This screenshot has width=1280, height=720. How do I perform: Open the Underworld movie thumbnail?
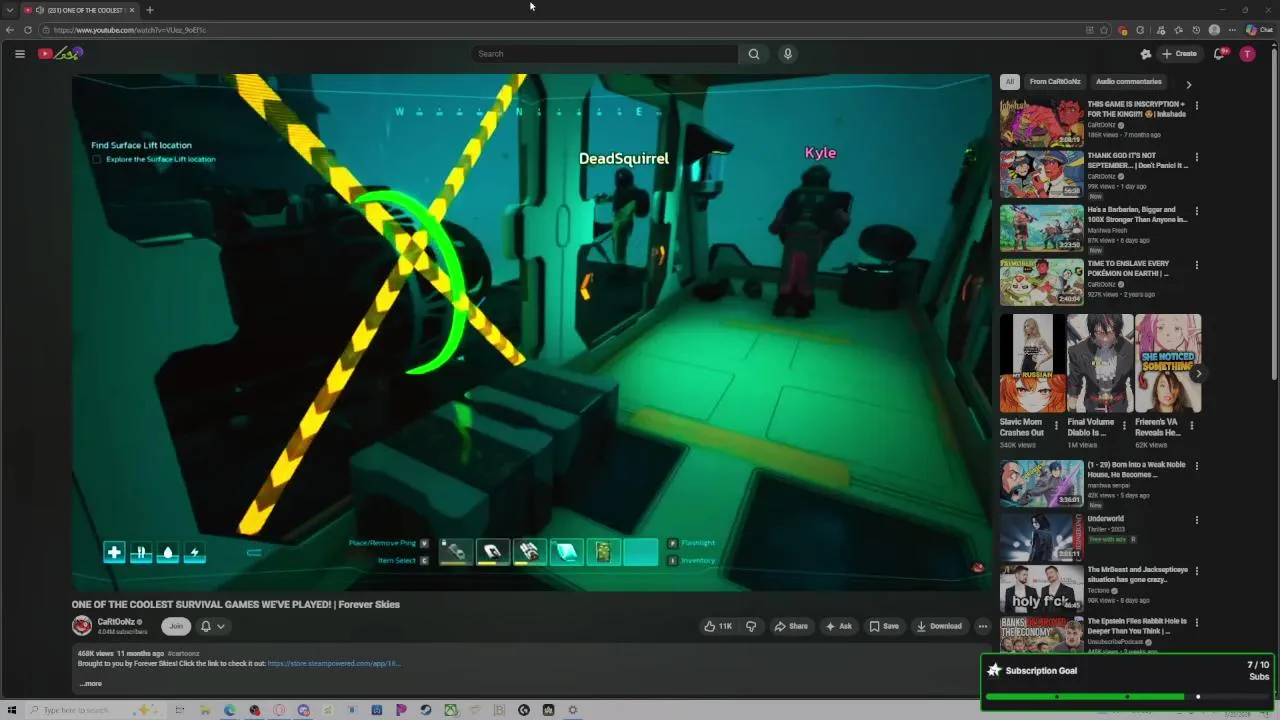tap(1041, 536)
